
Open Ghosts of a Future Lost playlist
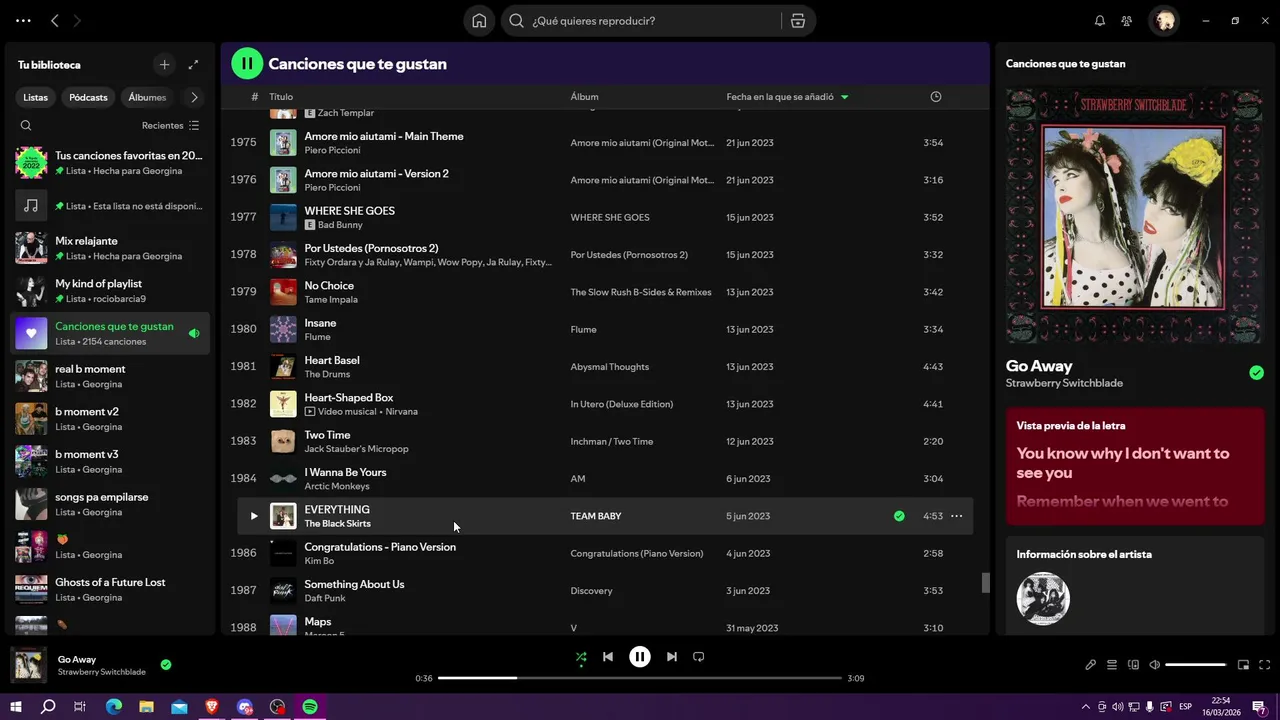[111, 589]
